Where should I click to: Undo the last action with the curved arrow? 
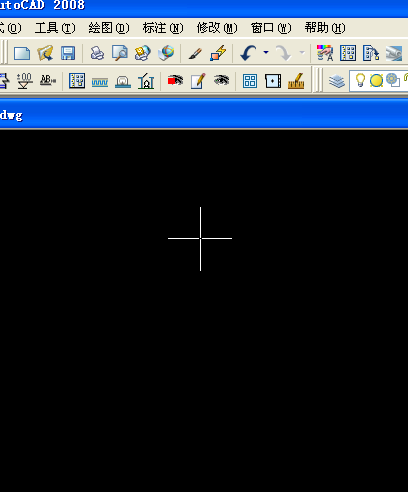coord(248,53)
